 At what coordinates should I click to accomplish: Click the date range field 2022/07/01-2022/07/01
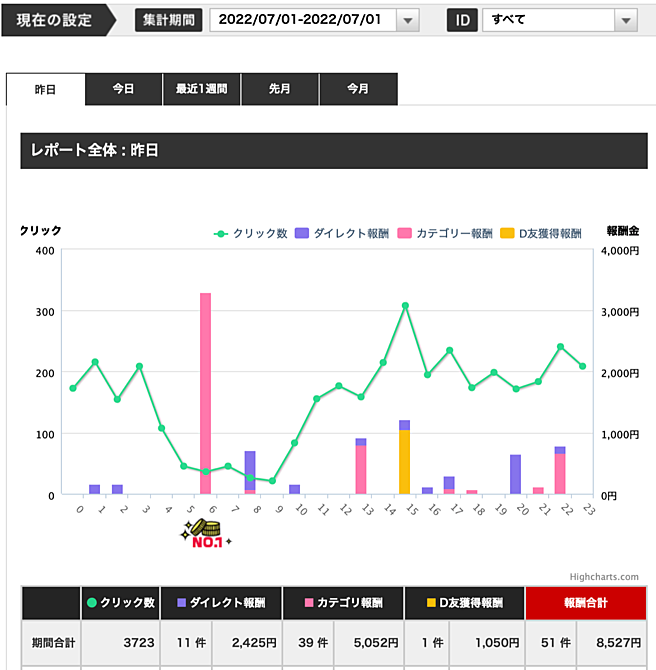point(303,20)
